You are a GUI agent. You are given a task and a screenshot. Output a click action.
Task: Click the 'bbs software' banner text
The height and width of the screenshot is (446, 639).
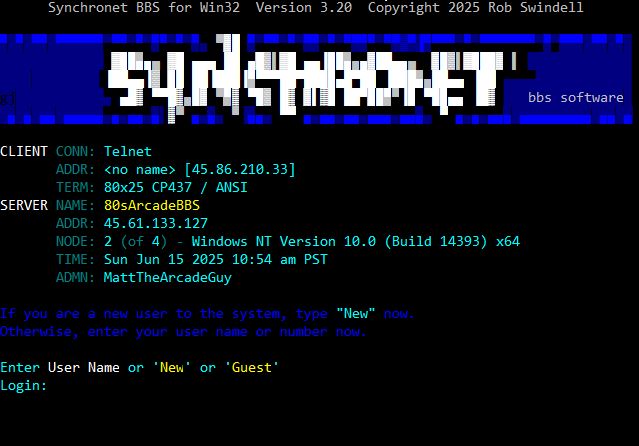575,97
